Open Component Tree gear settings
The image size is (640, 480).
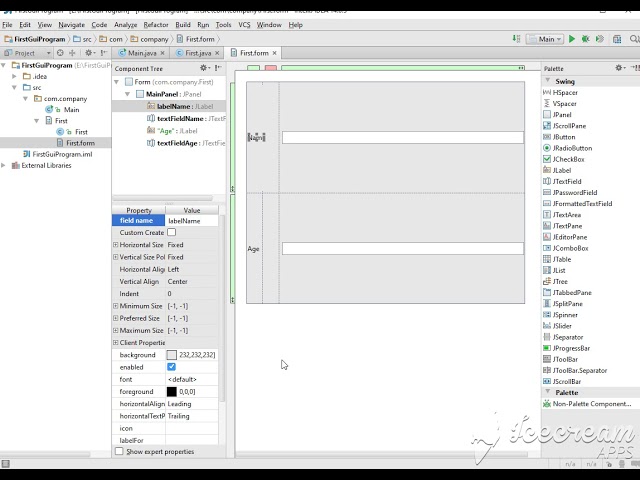click(x=204, y=68)
